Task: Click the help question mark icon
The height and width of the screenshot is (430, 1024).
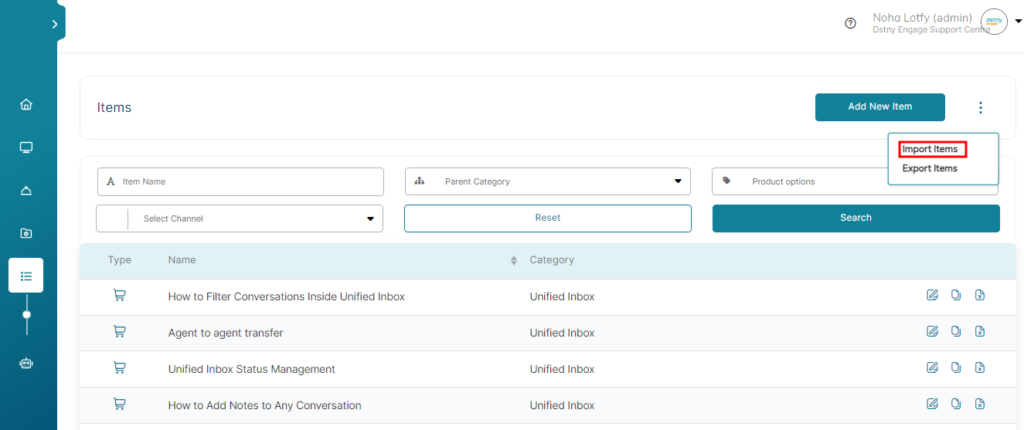Action: [x=850, y=24]
